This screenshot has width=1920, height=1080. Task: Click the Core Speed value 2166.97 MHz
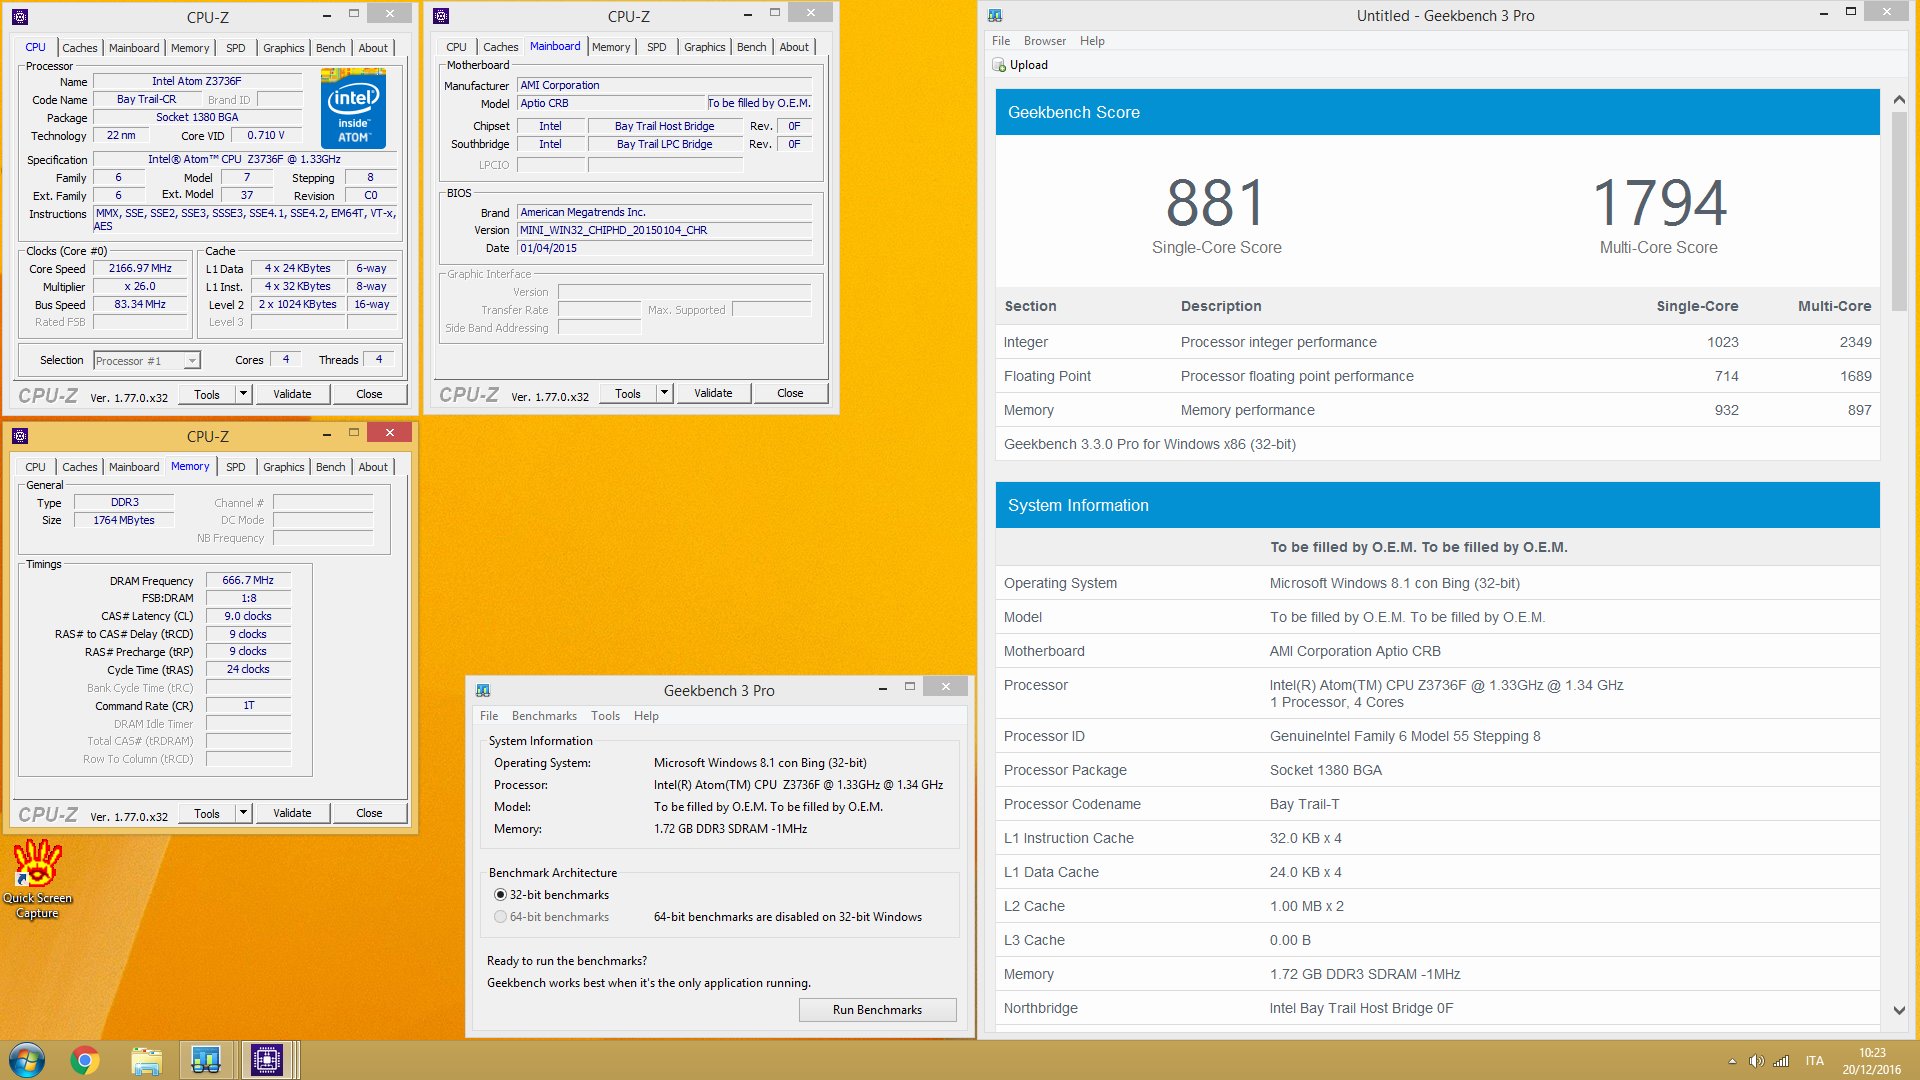[140, 269]
